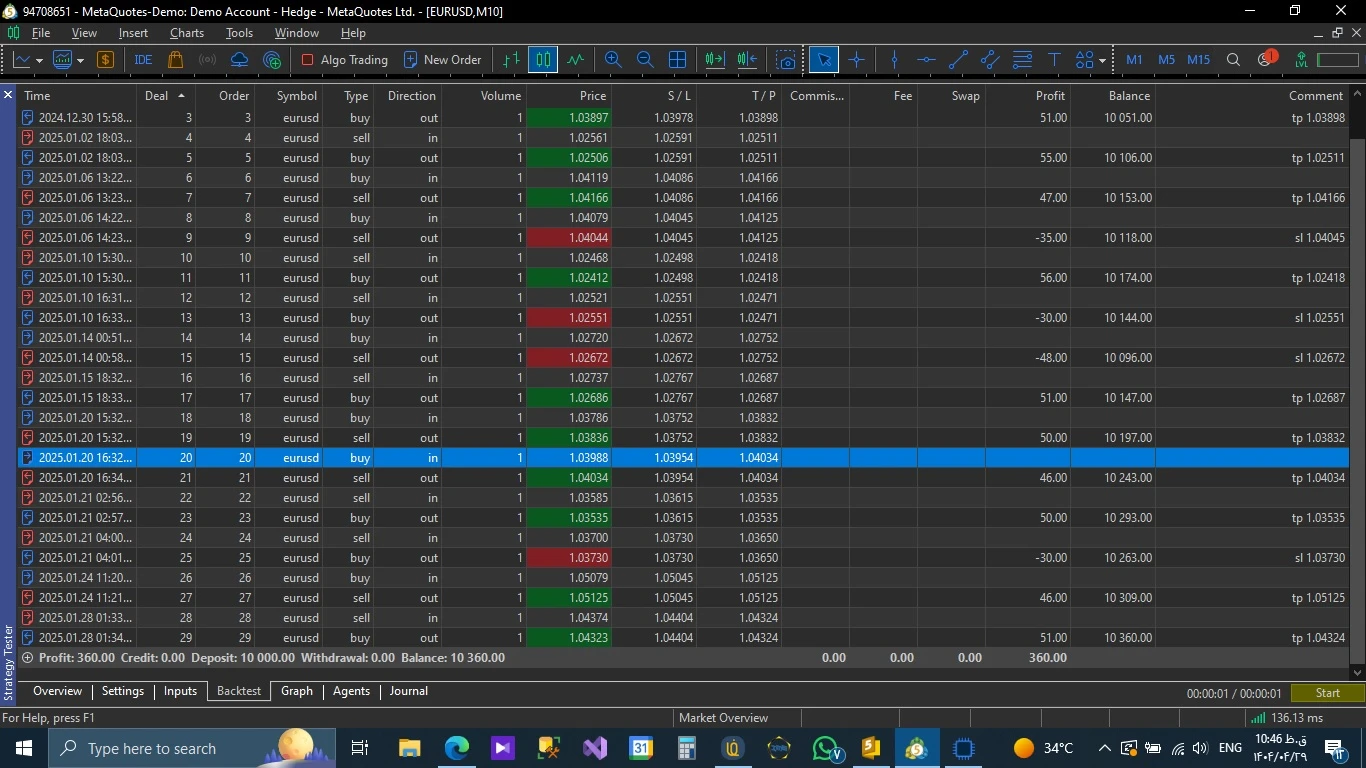The height and width of the screenshot is (768, 1366).
Task: Open the Charts menu
Action: [x=186, y=33]
